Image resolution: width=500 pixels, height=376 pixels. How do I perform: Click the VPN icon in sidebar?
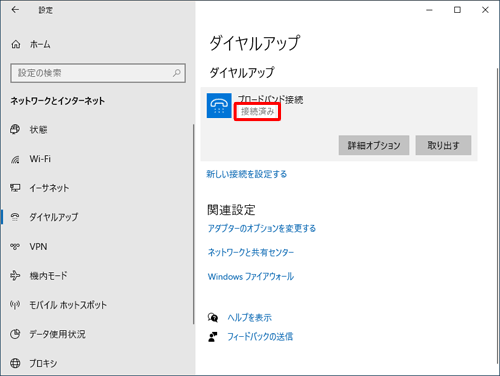15,246
